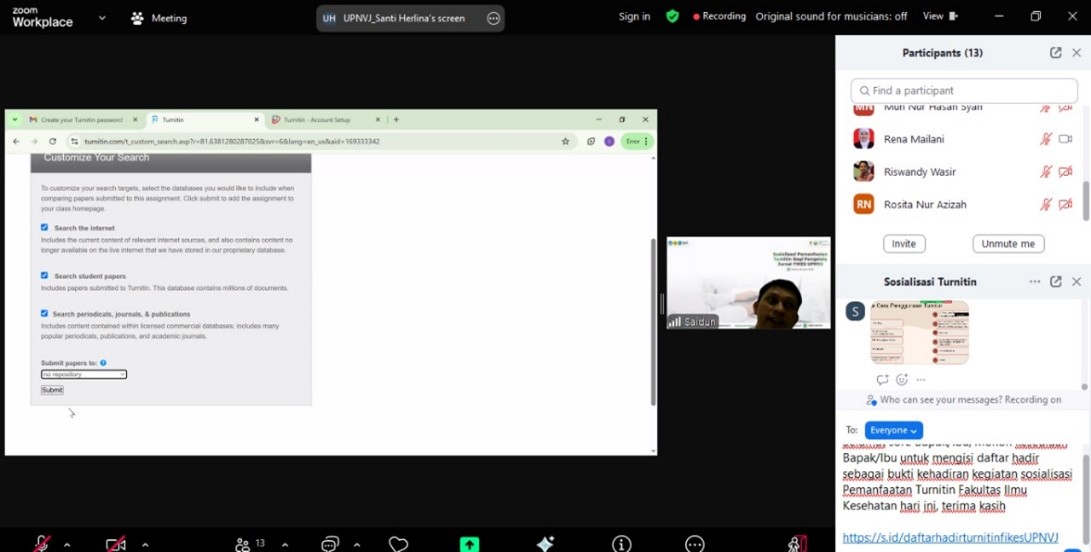The width and height of the screenshot is (1091, 552).
Task: Expand audio options arrow beside microphone
Action: coord(67,544)
